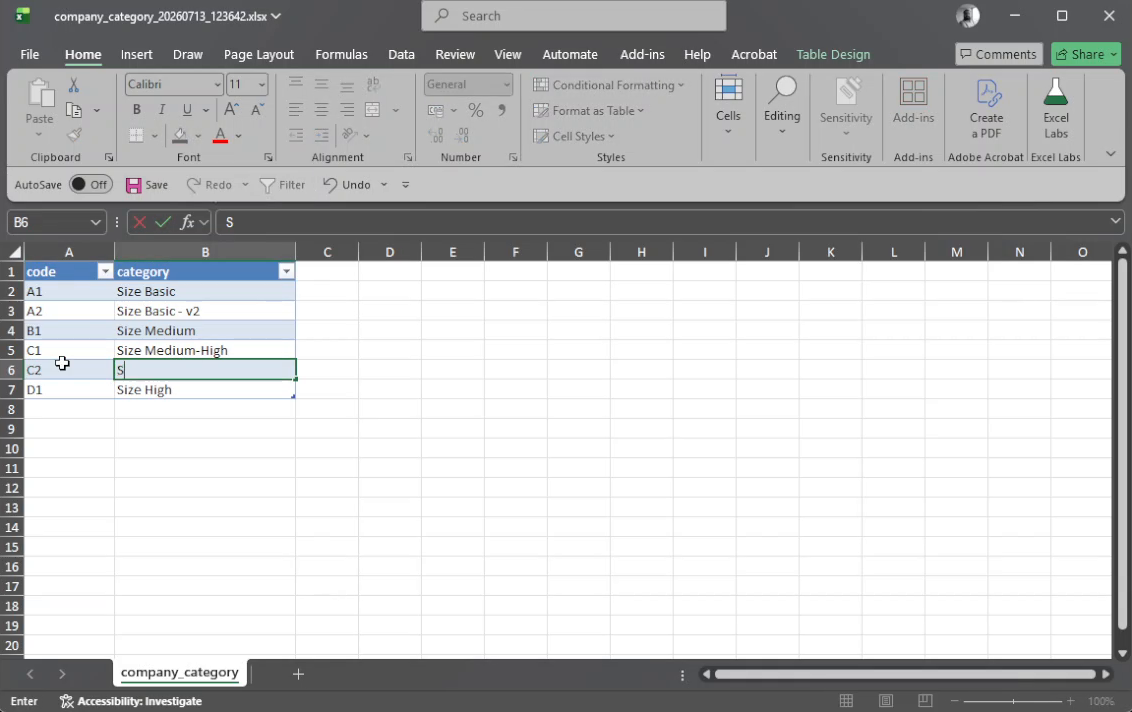Switch to Page Layout view in status bar

pyautogui.click(x=886, y=700)
